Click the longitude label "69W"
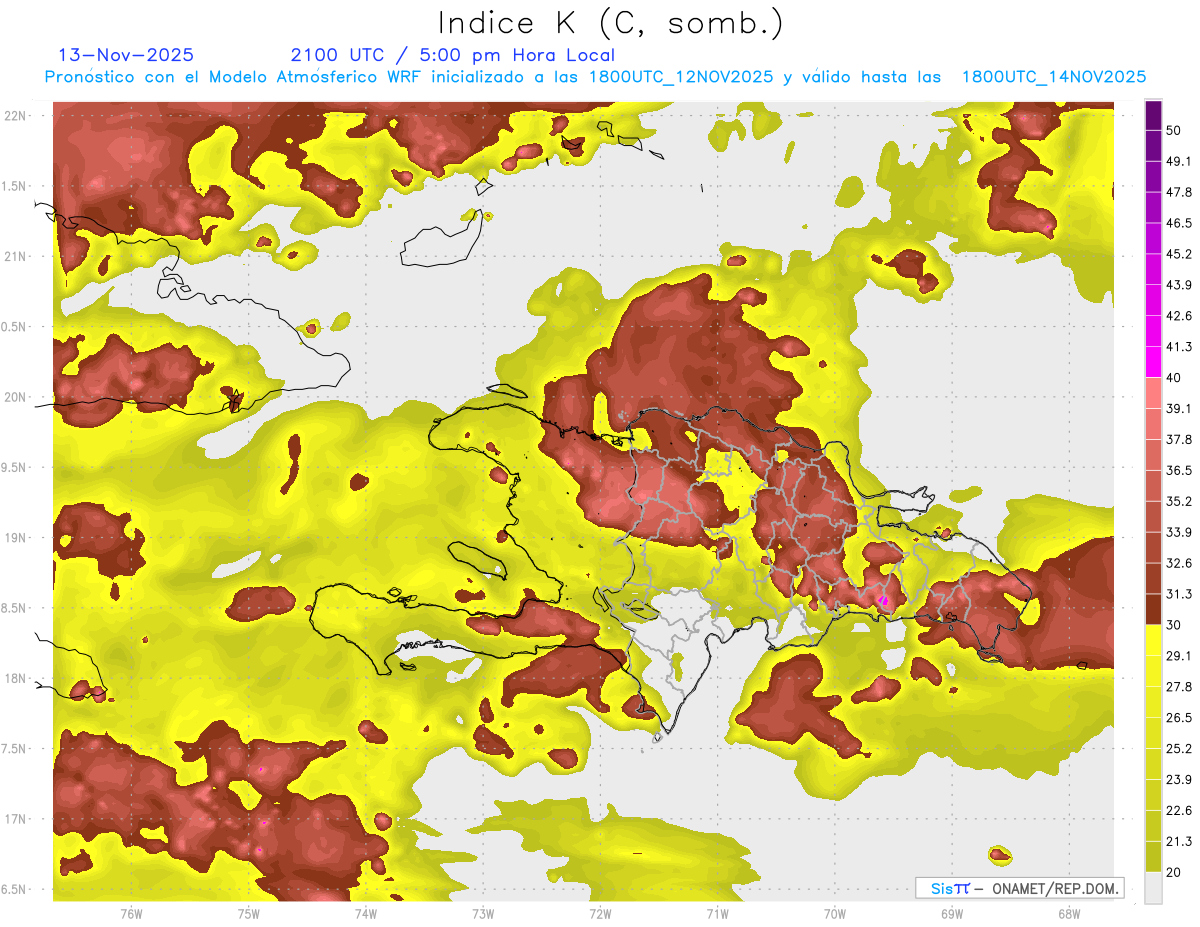1200x927 pixels. (x=951, y=914)
